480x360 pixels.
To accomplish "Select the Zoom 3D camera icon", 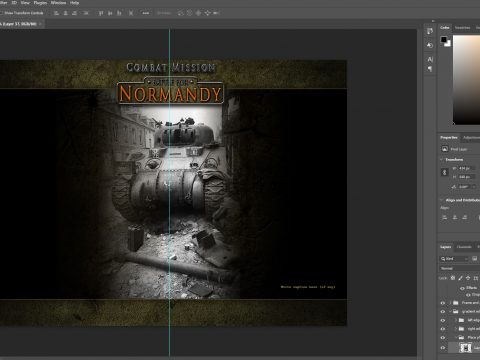I will coord(216,13).
